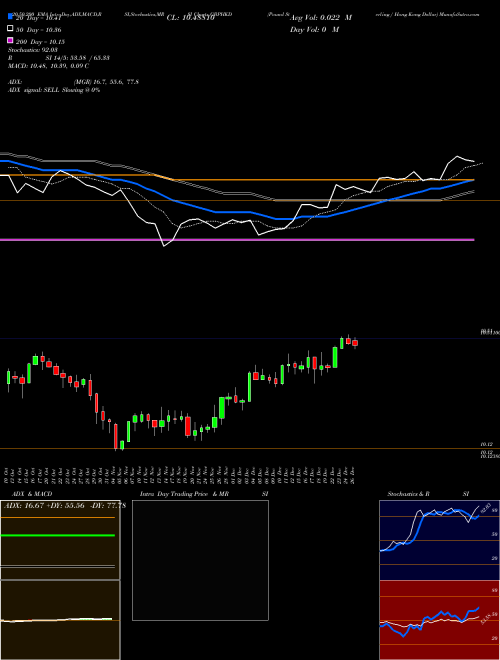Click the MACD sub-panel below the ADX panel

pos(60,620)
